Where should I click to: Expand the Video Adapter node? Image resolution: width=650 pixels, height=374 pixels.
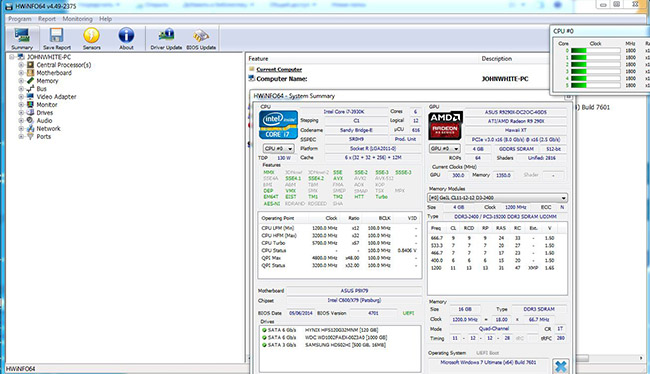coord(21,96)
